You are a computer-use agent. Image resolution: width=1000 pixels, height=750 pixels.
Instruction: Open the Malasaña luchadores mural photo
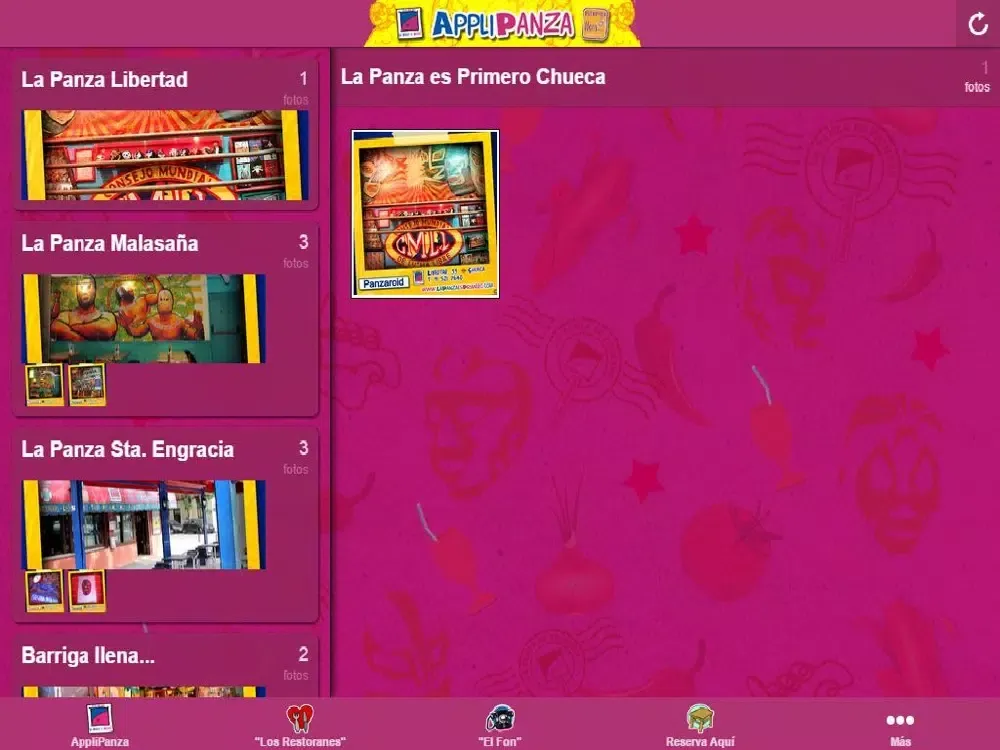[x=144, y=318]
